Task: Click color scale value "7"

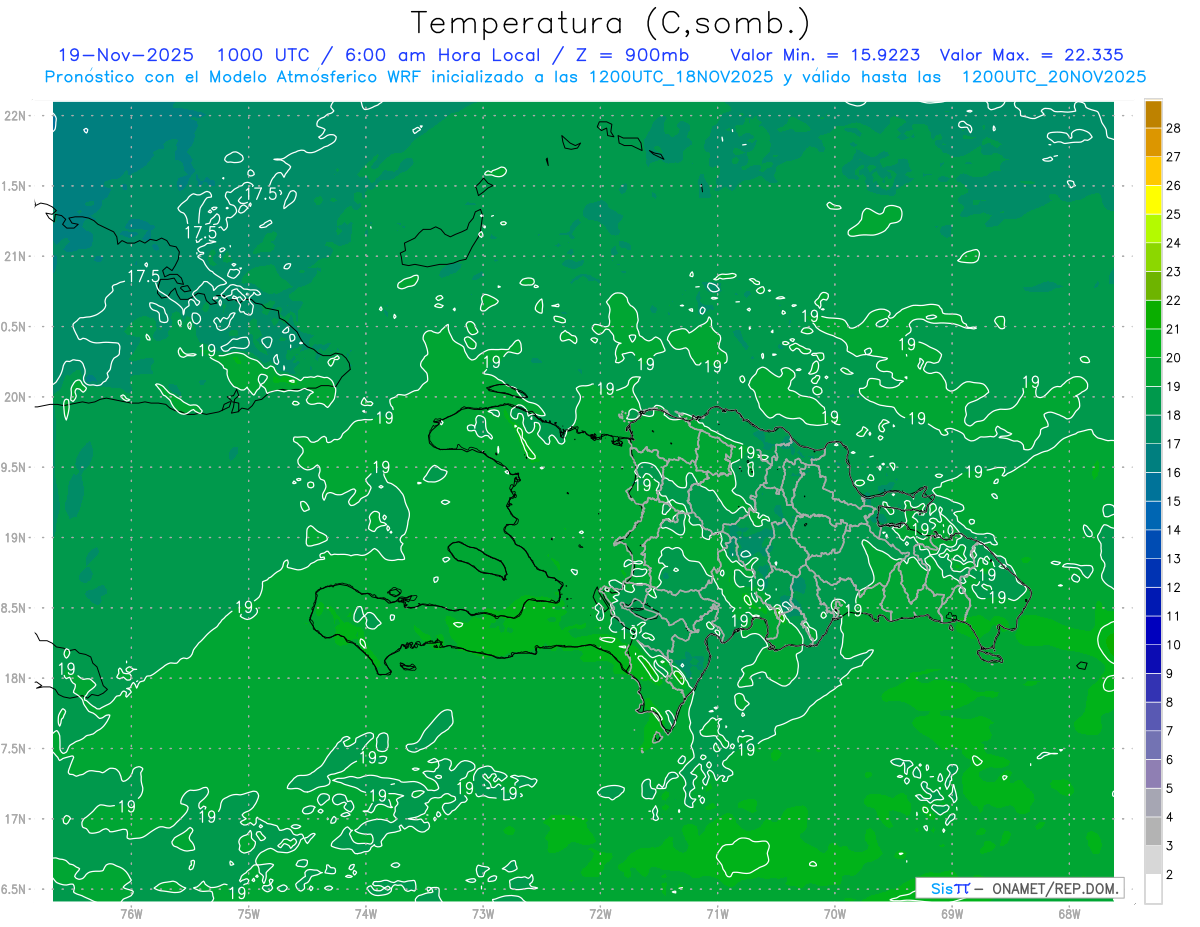Action: [1170, 731]
